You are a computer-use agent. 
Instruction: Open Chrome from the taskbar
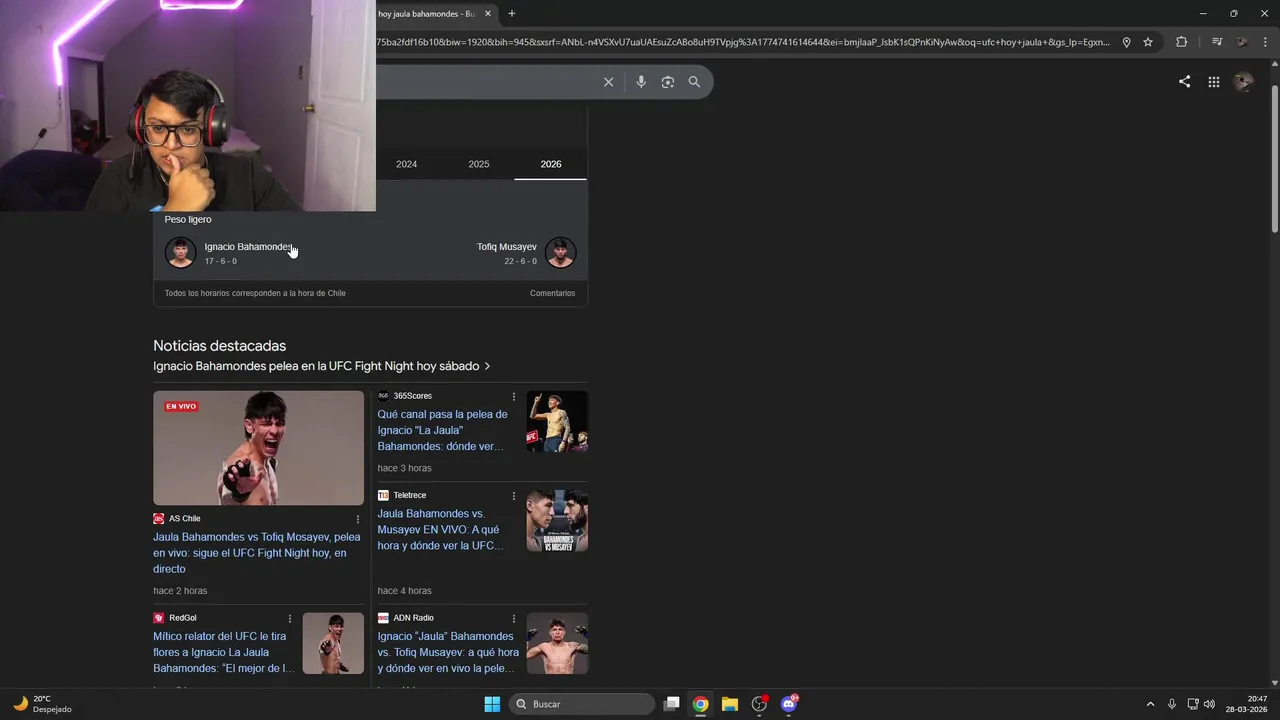(x=701, y=704)
